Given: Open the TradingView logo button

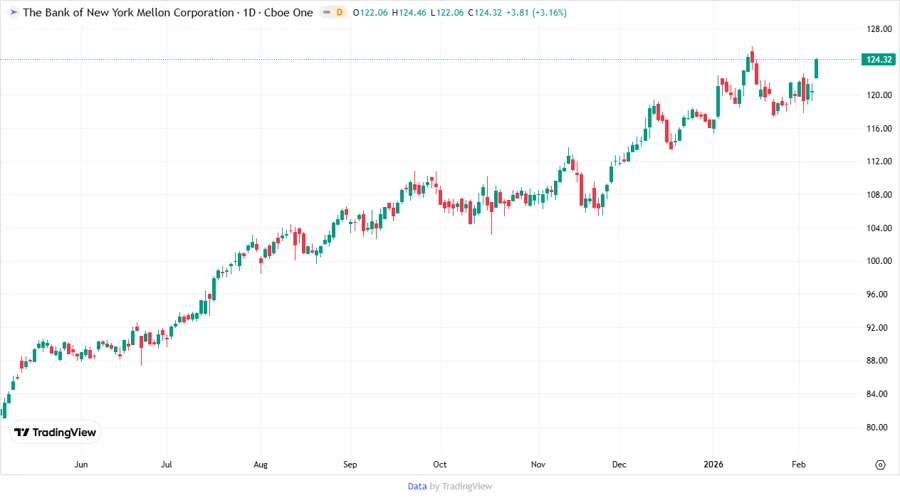Looking at the screenshot, I should [56, 432].
